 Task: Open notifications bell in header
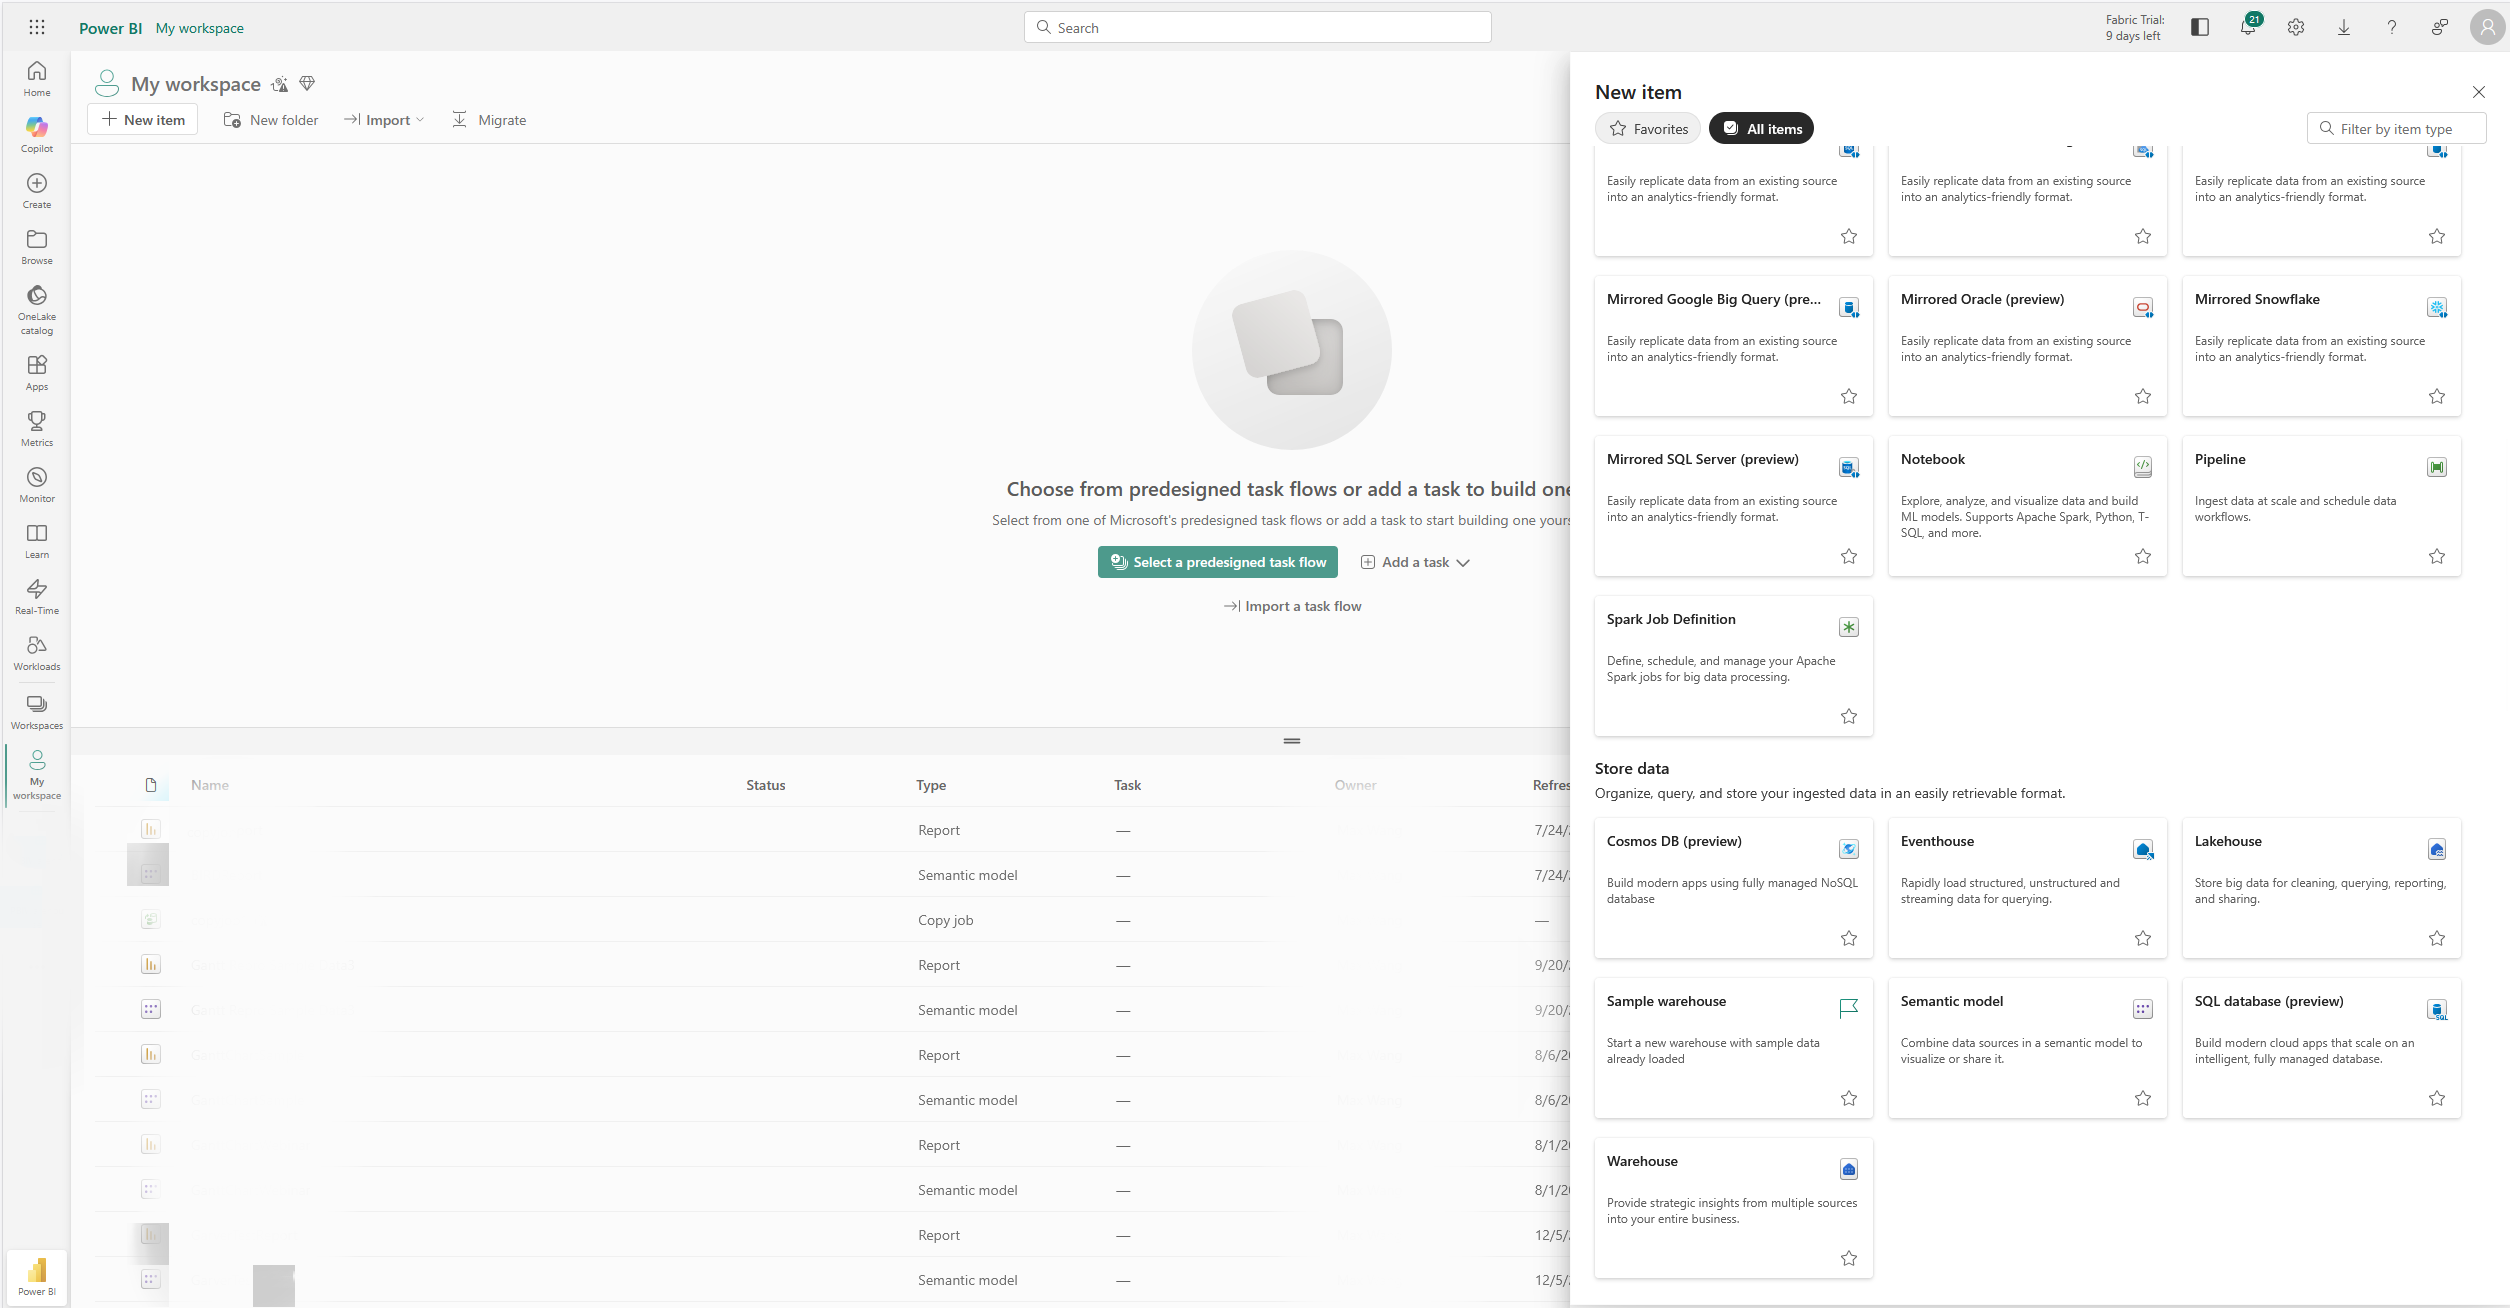pos(2247,28)
